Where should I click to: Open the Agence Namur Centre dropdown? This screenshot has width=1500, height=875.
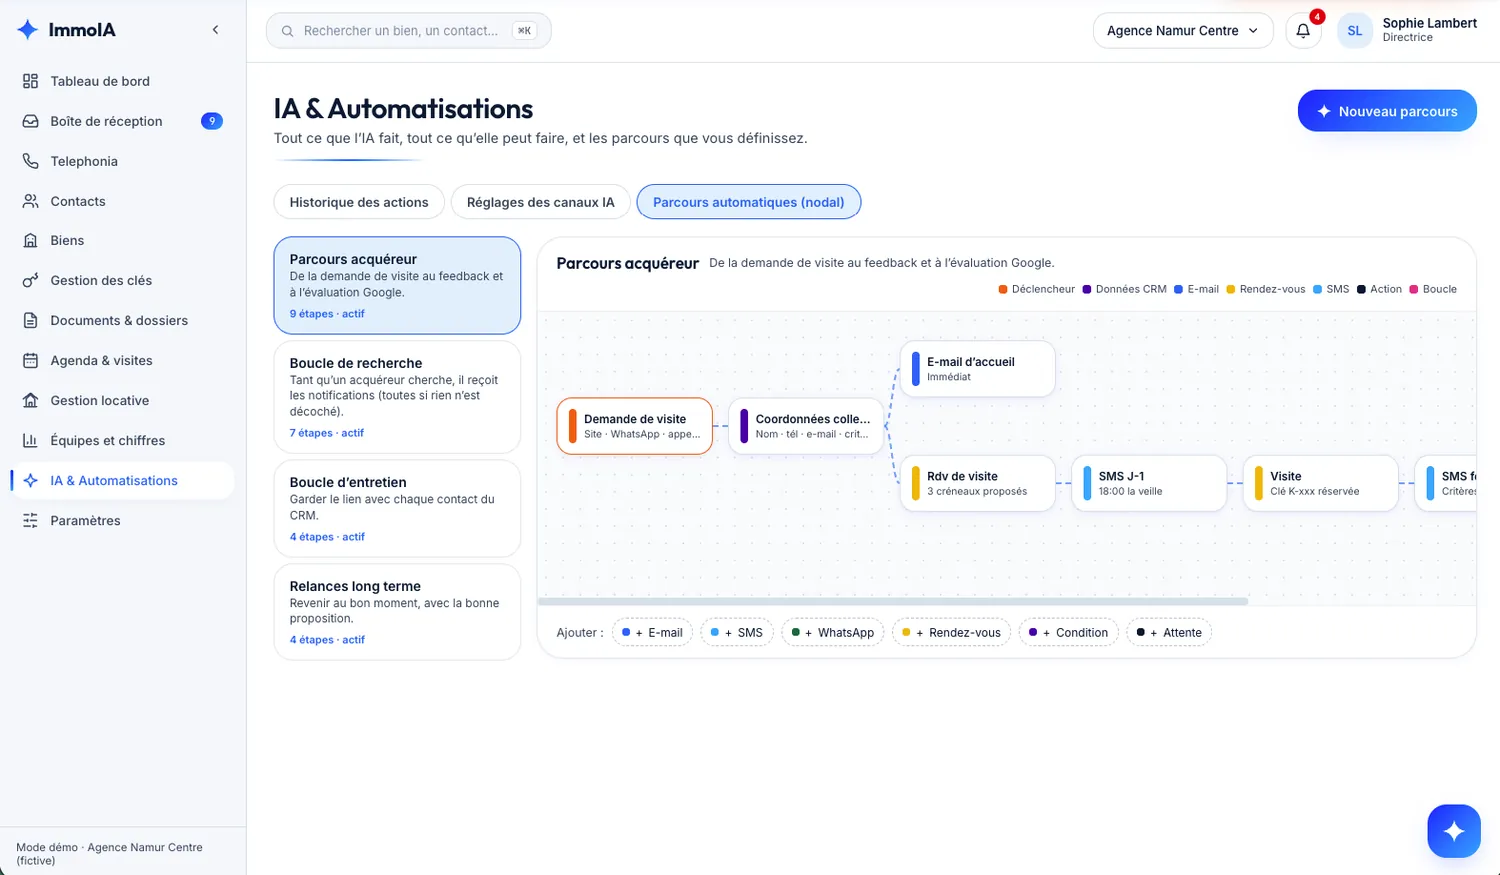coord(1183,31)
